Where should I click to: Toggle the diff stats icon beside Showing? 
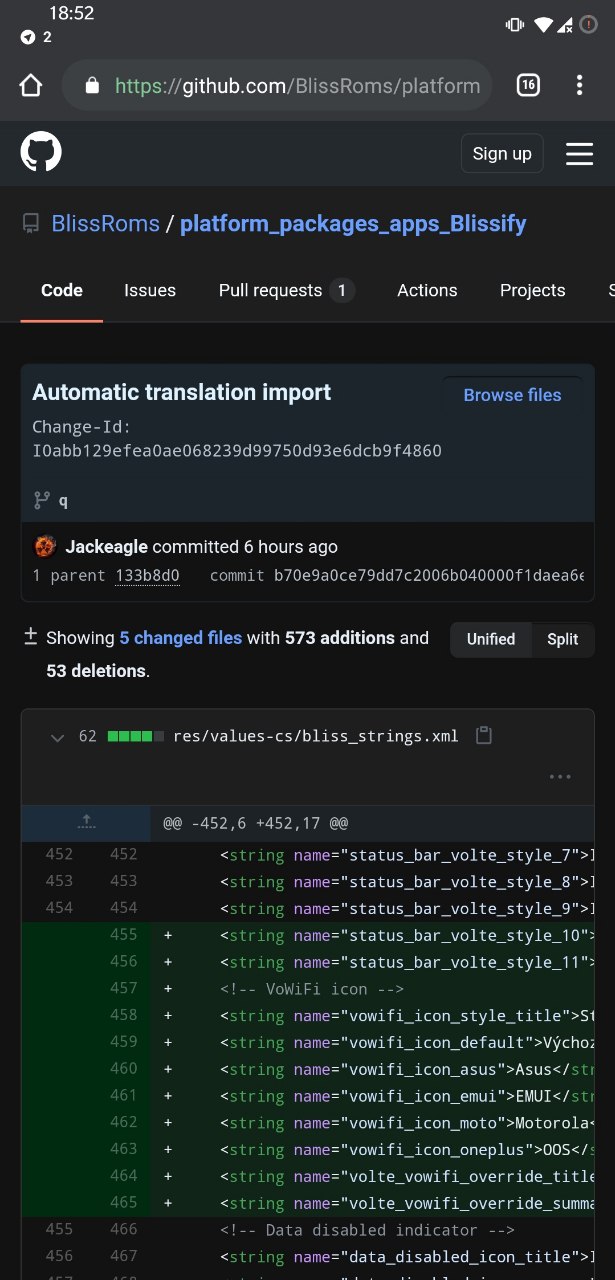31,637
